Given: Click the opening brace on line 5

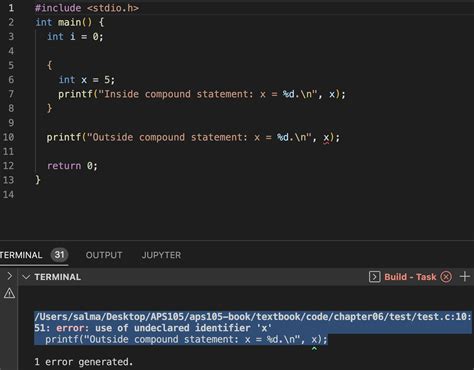Looking at the screenshot, I should 49,65.
